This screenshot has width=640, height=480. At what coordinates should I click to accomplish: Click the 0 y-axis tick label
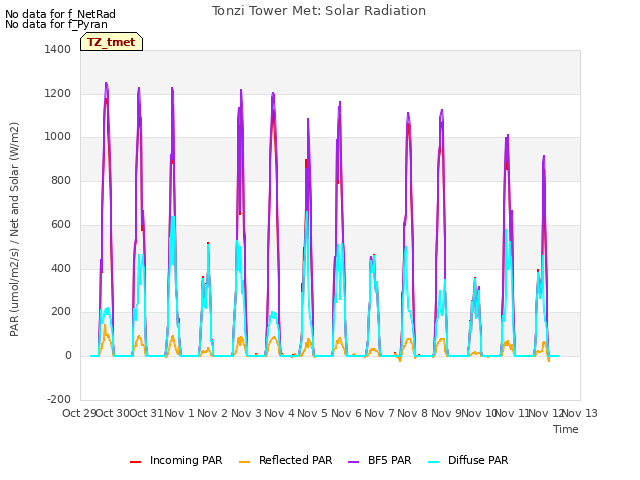(x=68, y=356)
